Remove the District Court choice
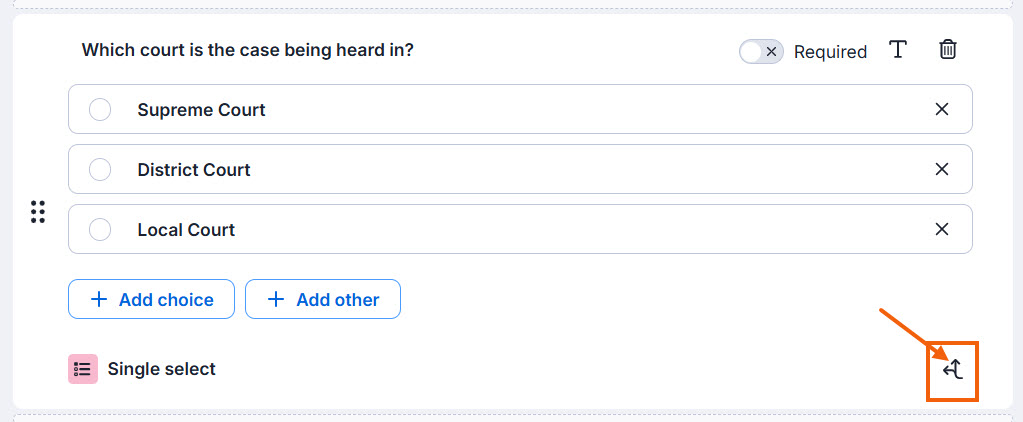The width and height of the screenshot is (1023, 422). 941,169
